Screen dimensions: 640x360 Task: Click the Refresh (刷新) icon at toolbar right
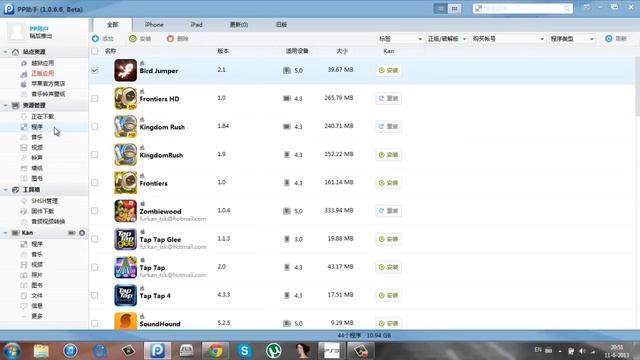click(609, 38)
